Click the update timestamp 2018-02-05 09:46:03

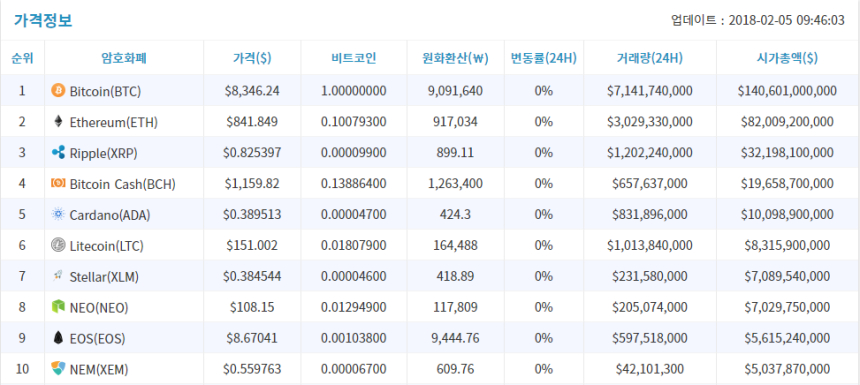[x=787, y=21]
